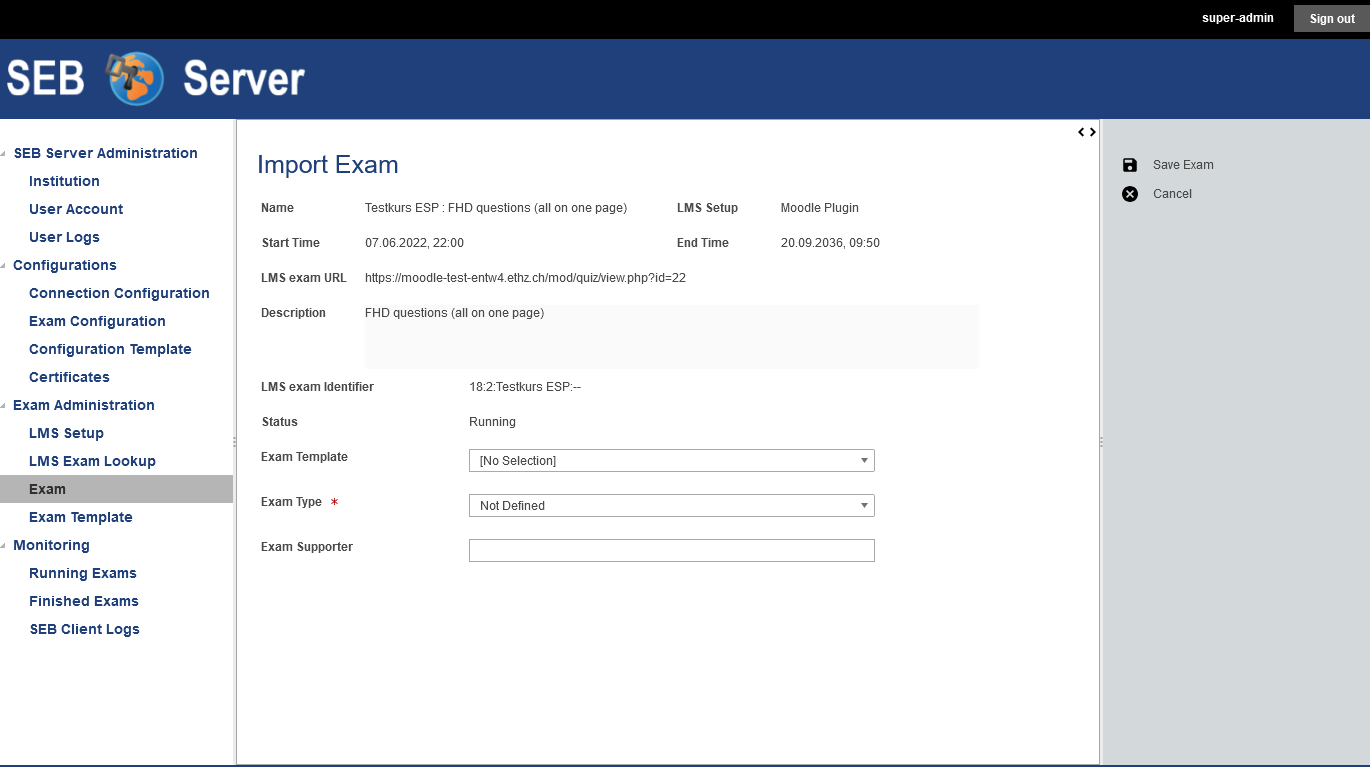Collapse the Exam Administration section
The image size is (1370, 767).
pos(4,406)
